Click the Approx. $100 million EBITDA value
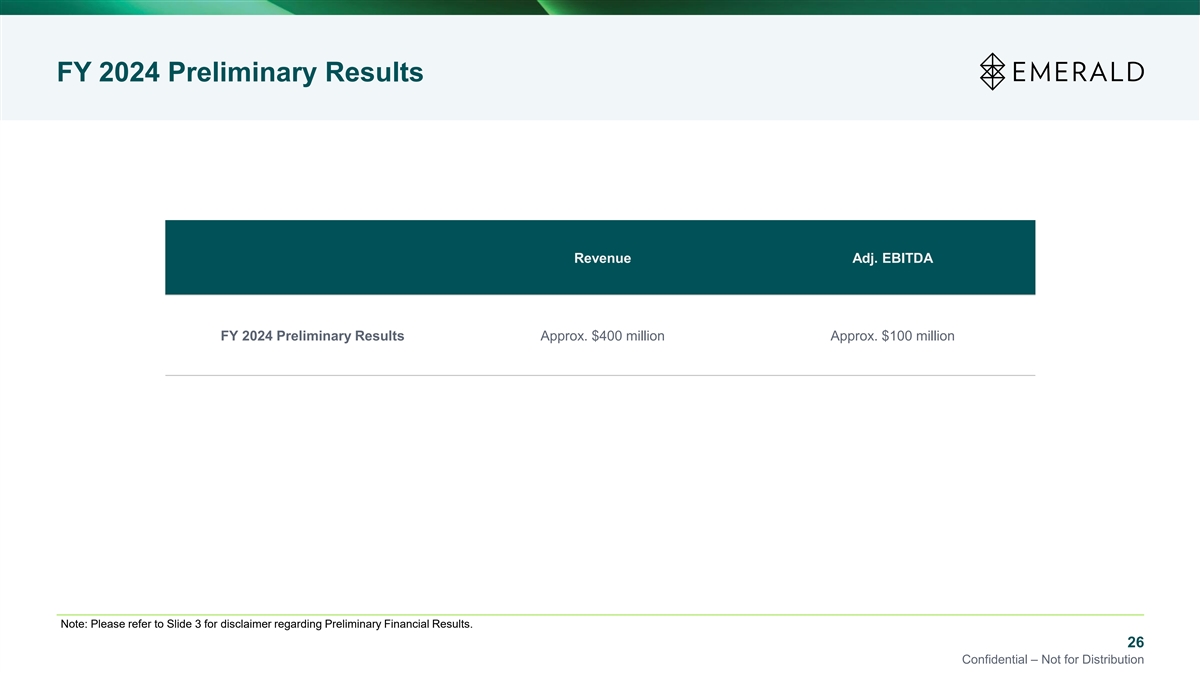 click(892, 336)
